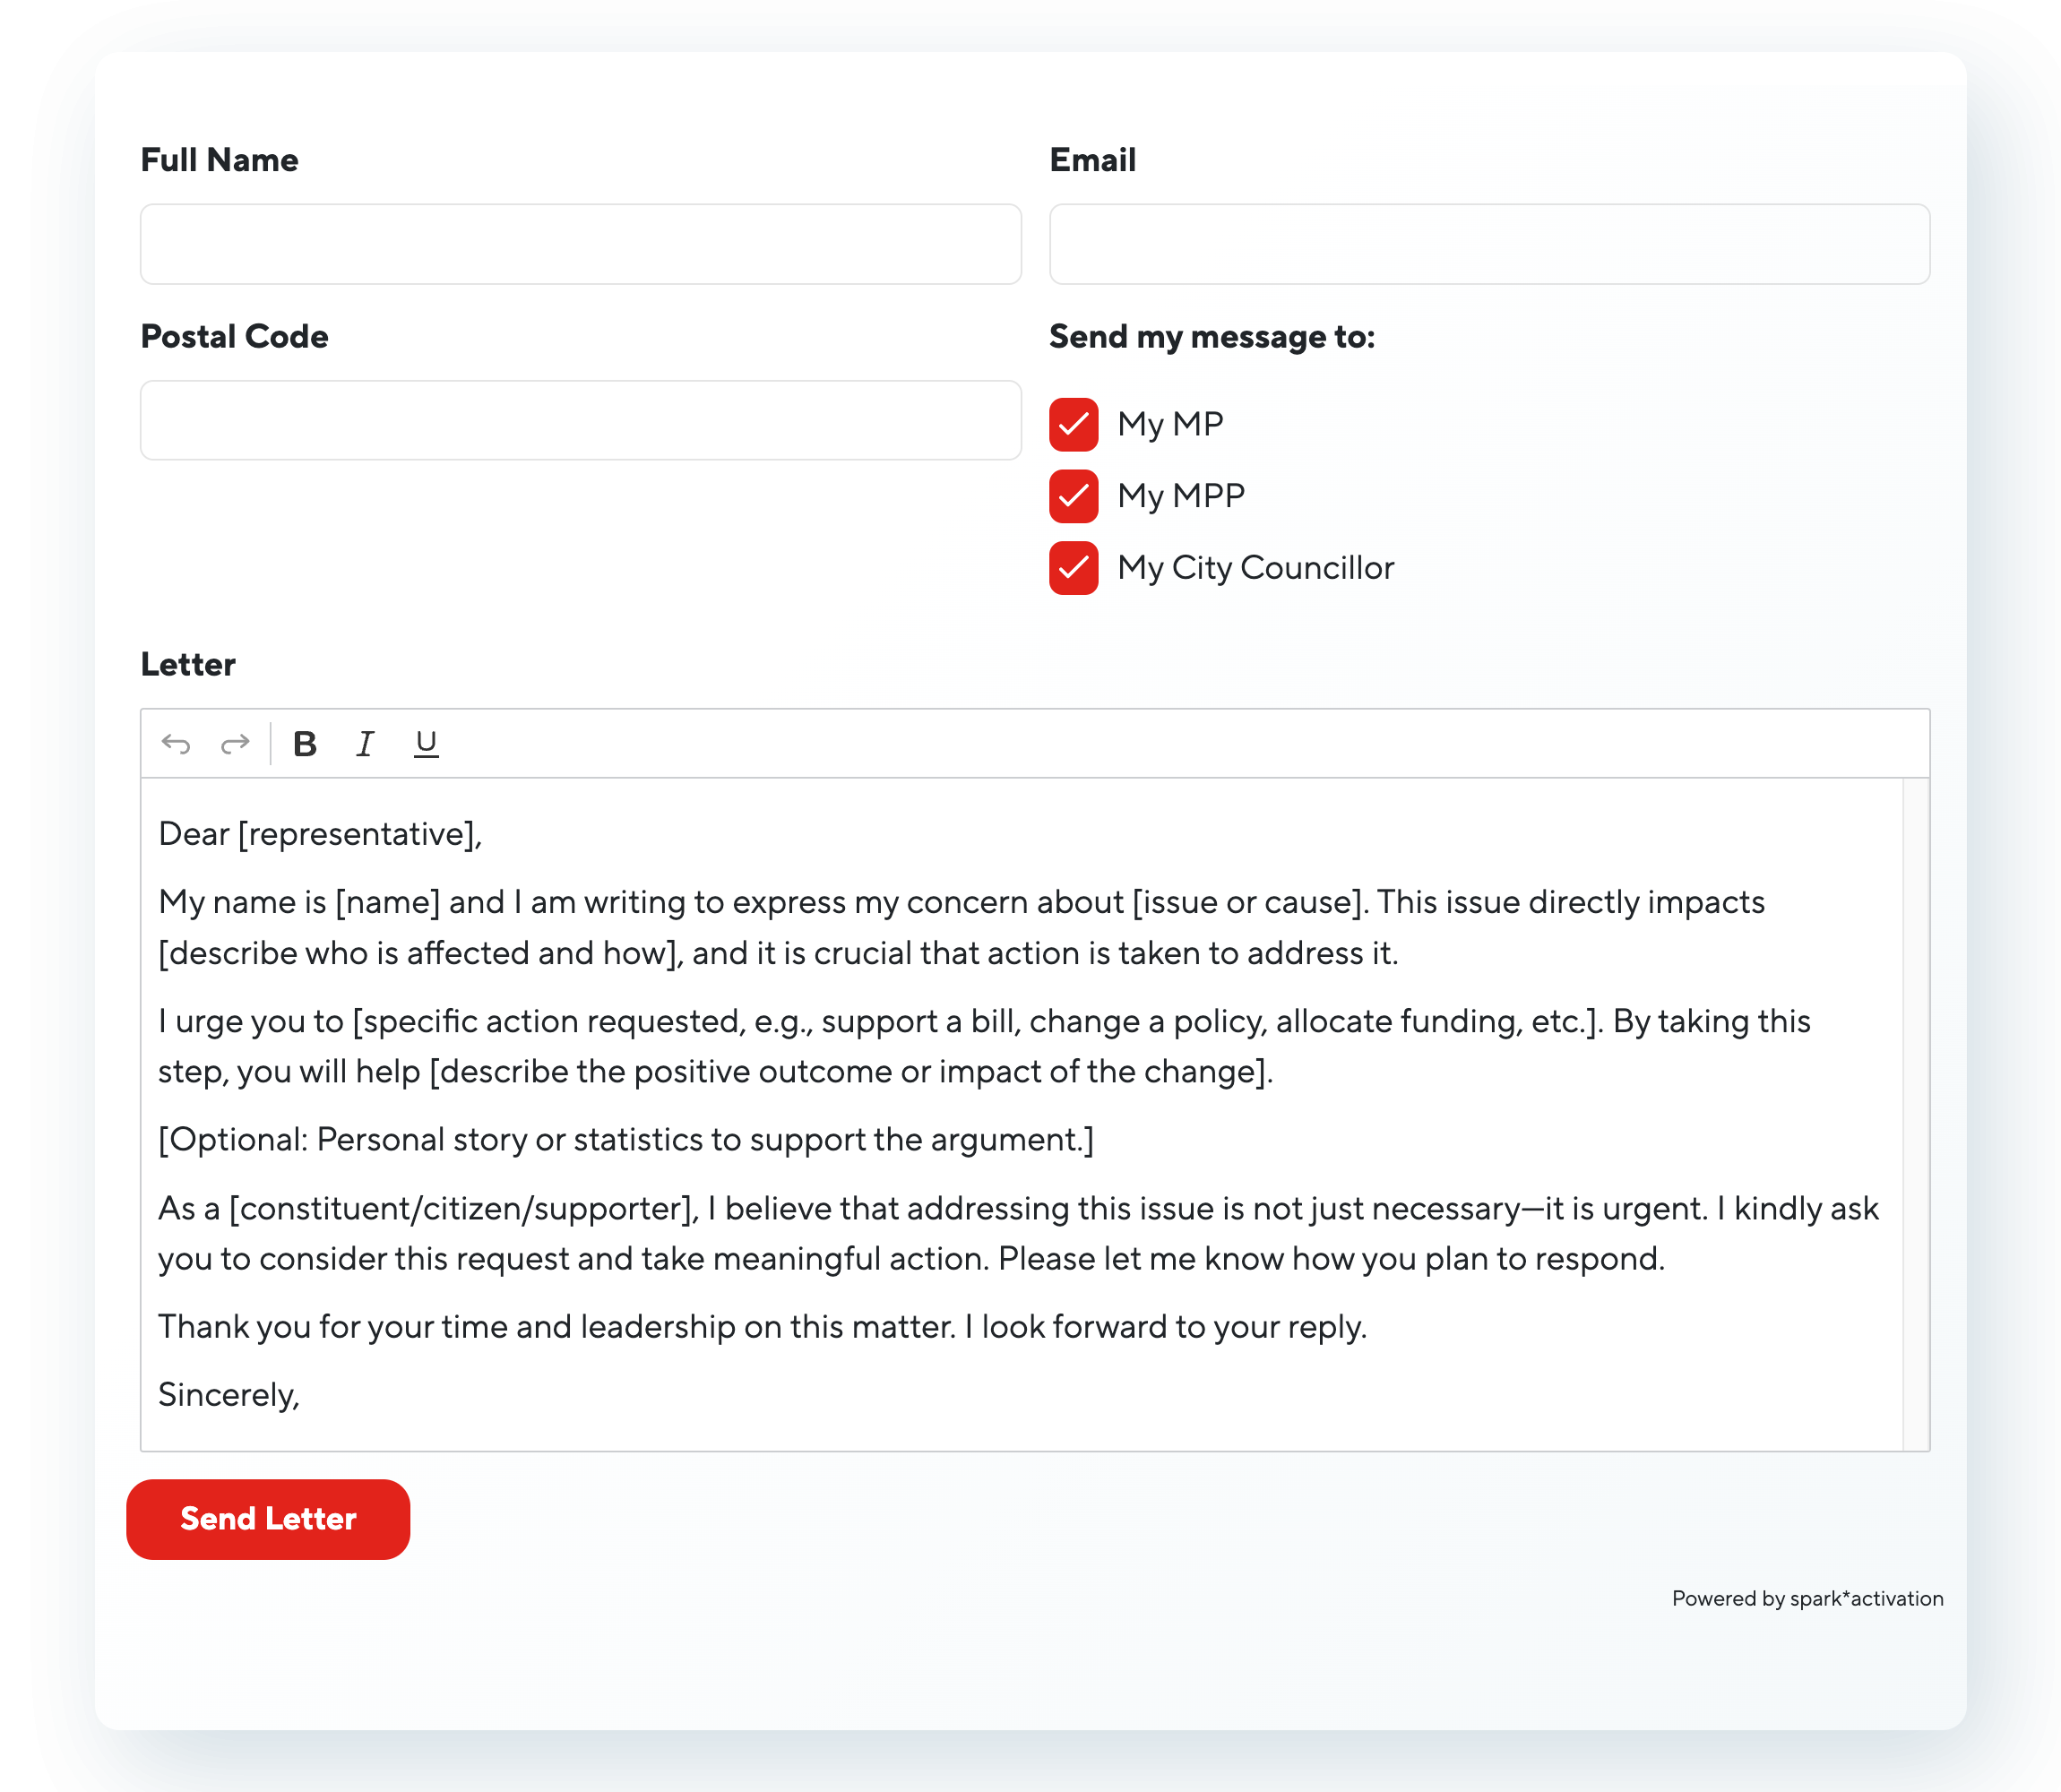Toggle bold formatting in the letter editor
Screen dimensions: 2061x1792
(305, 744)
